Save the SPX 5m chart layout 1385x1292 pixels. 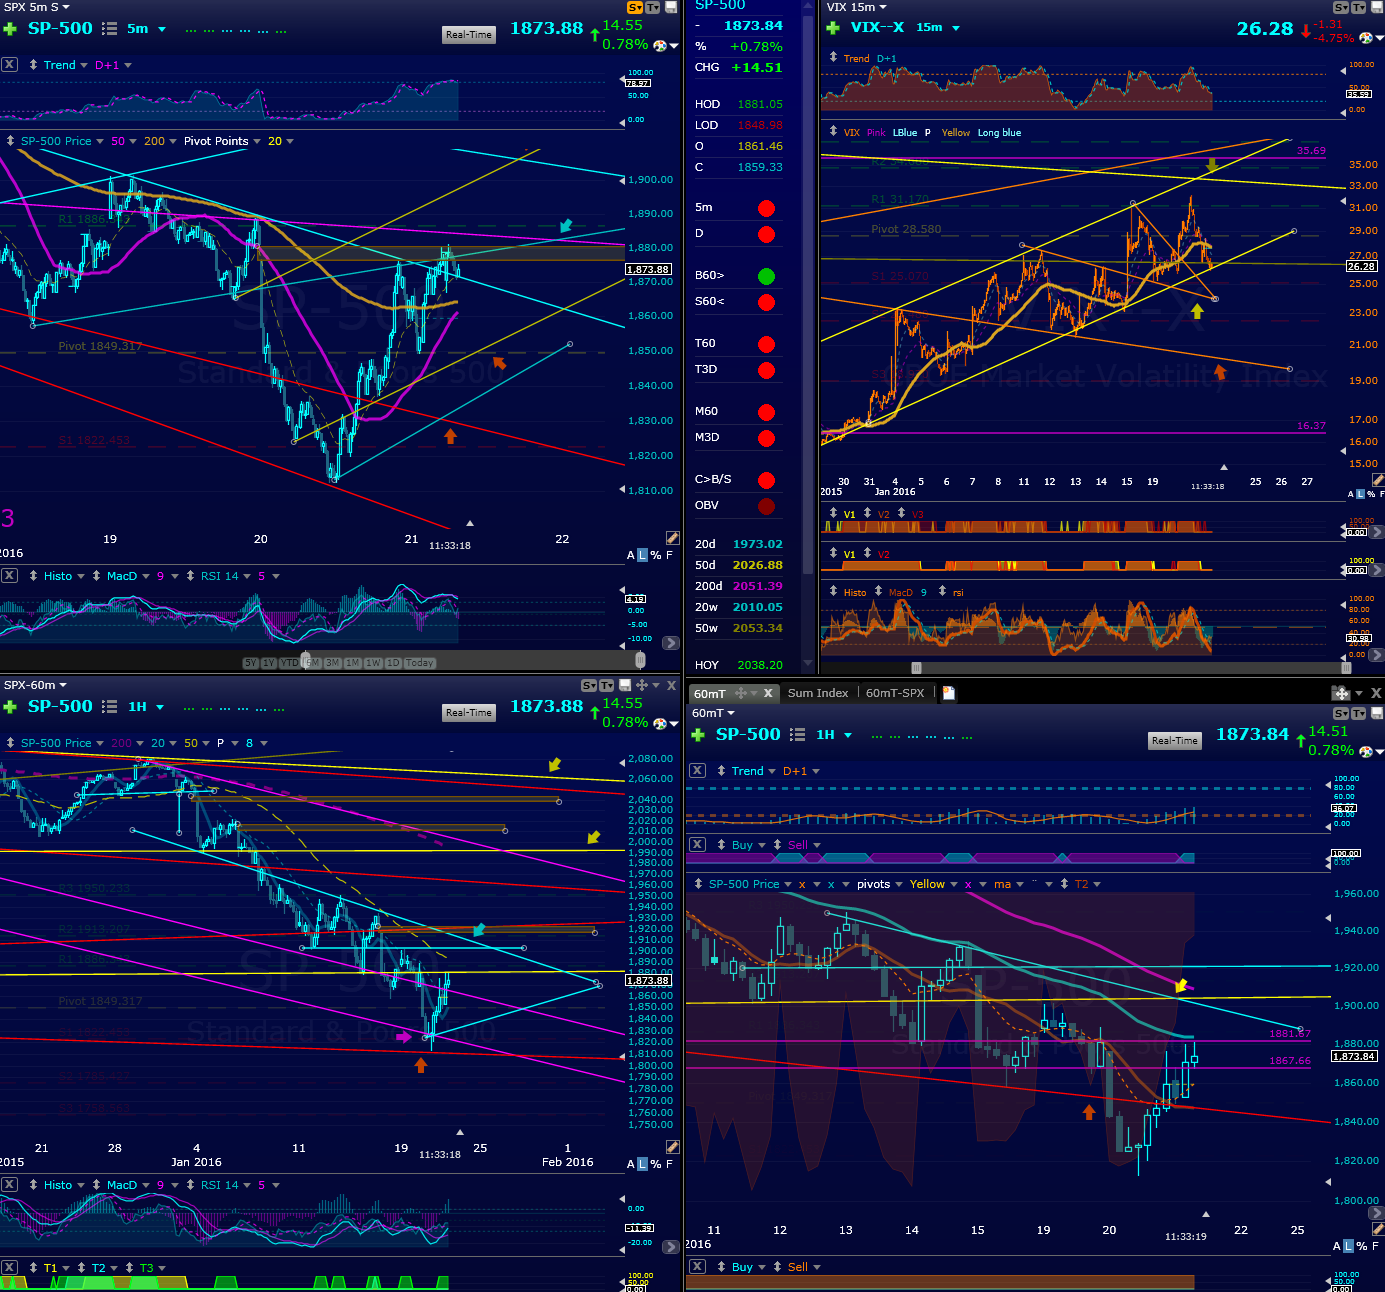[x=672, y=8]
